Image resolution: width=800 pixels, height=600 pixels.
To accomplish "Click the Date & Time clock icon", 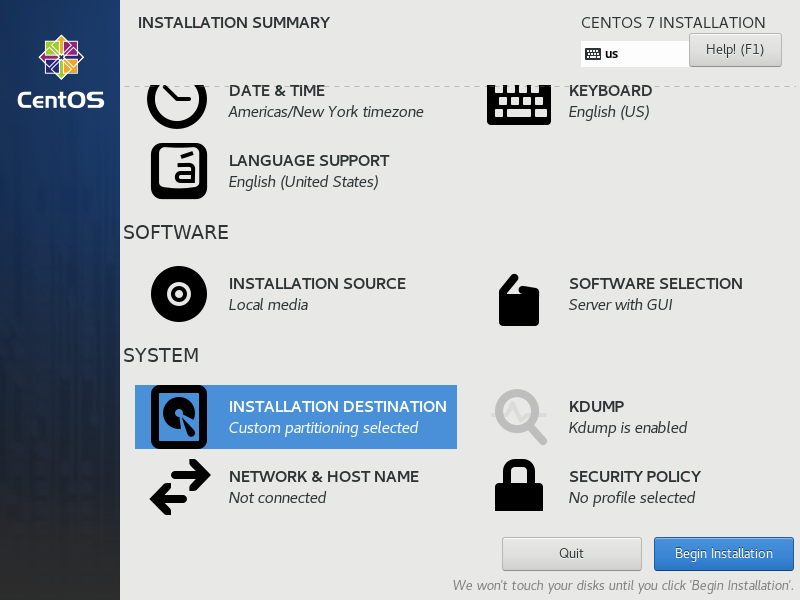I will pyautogui.click(x=177, y=106).
